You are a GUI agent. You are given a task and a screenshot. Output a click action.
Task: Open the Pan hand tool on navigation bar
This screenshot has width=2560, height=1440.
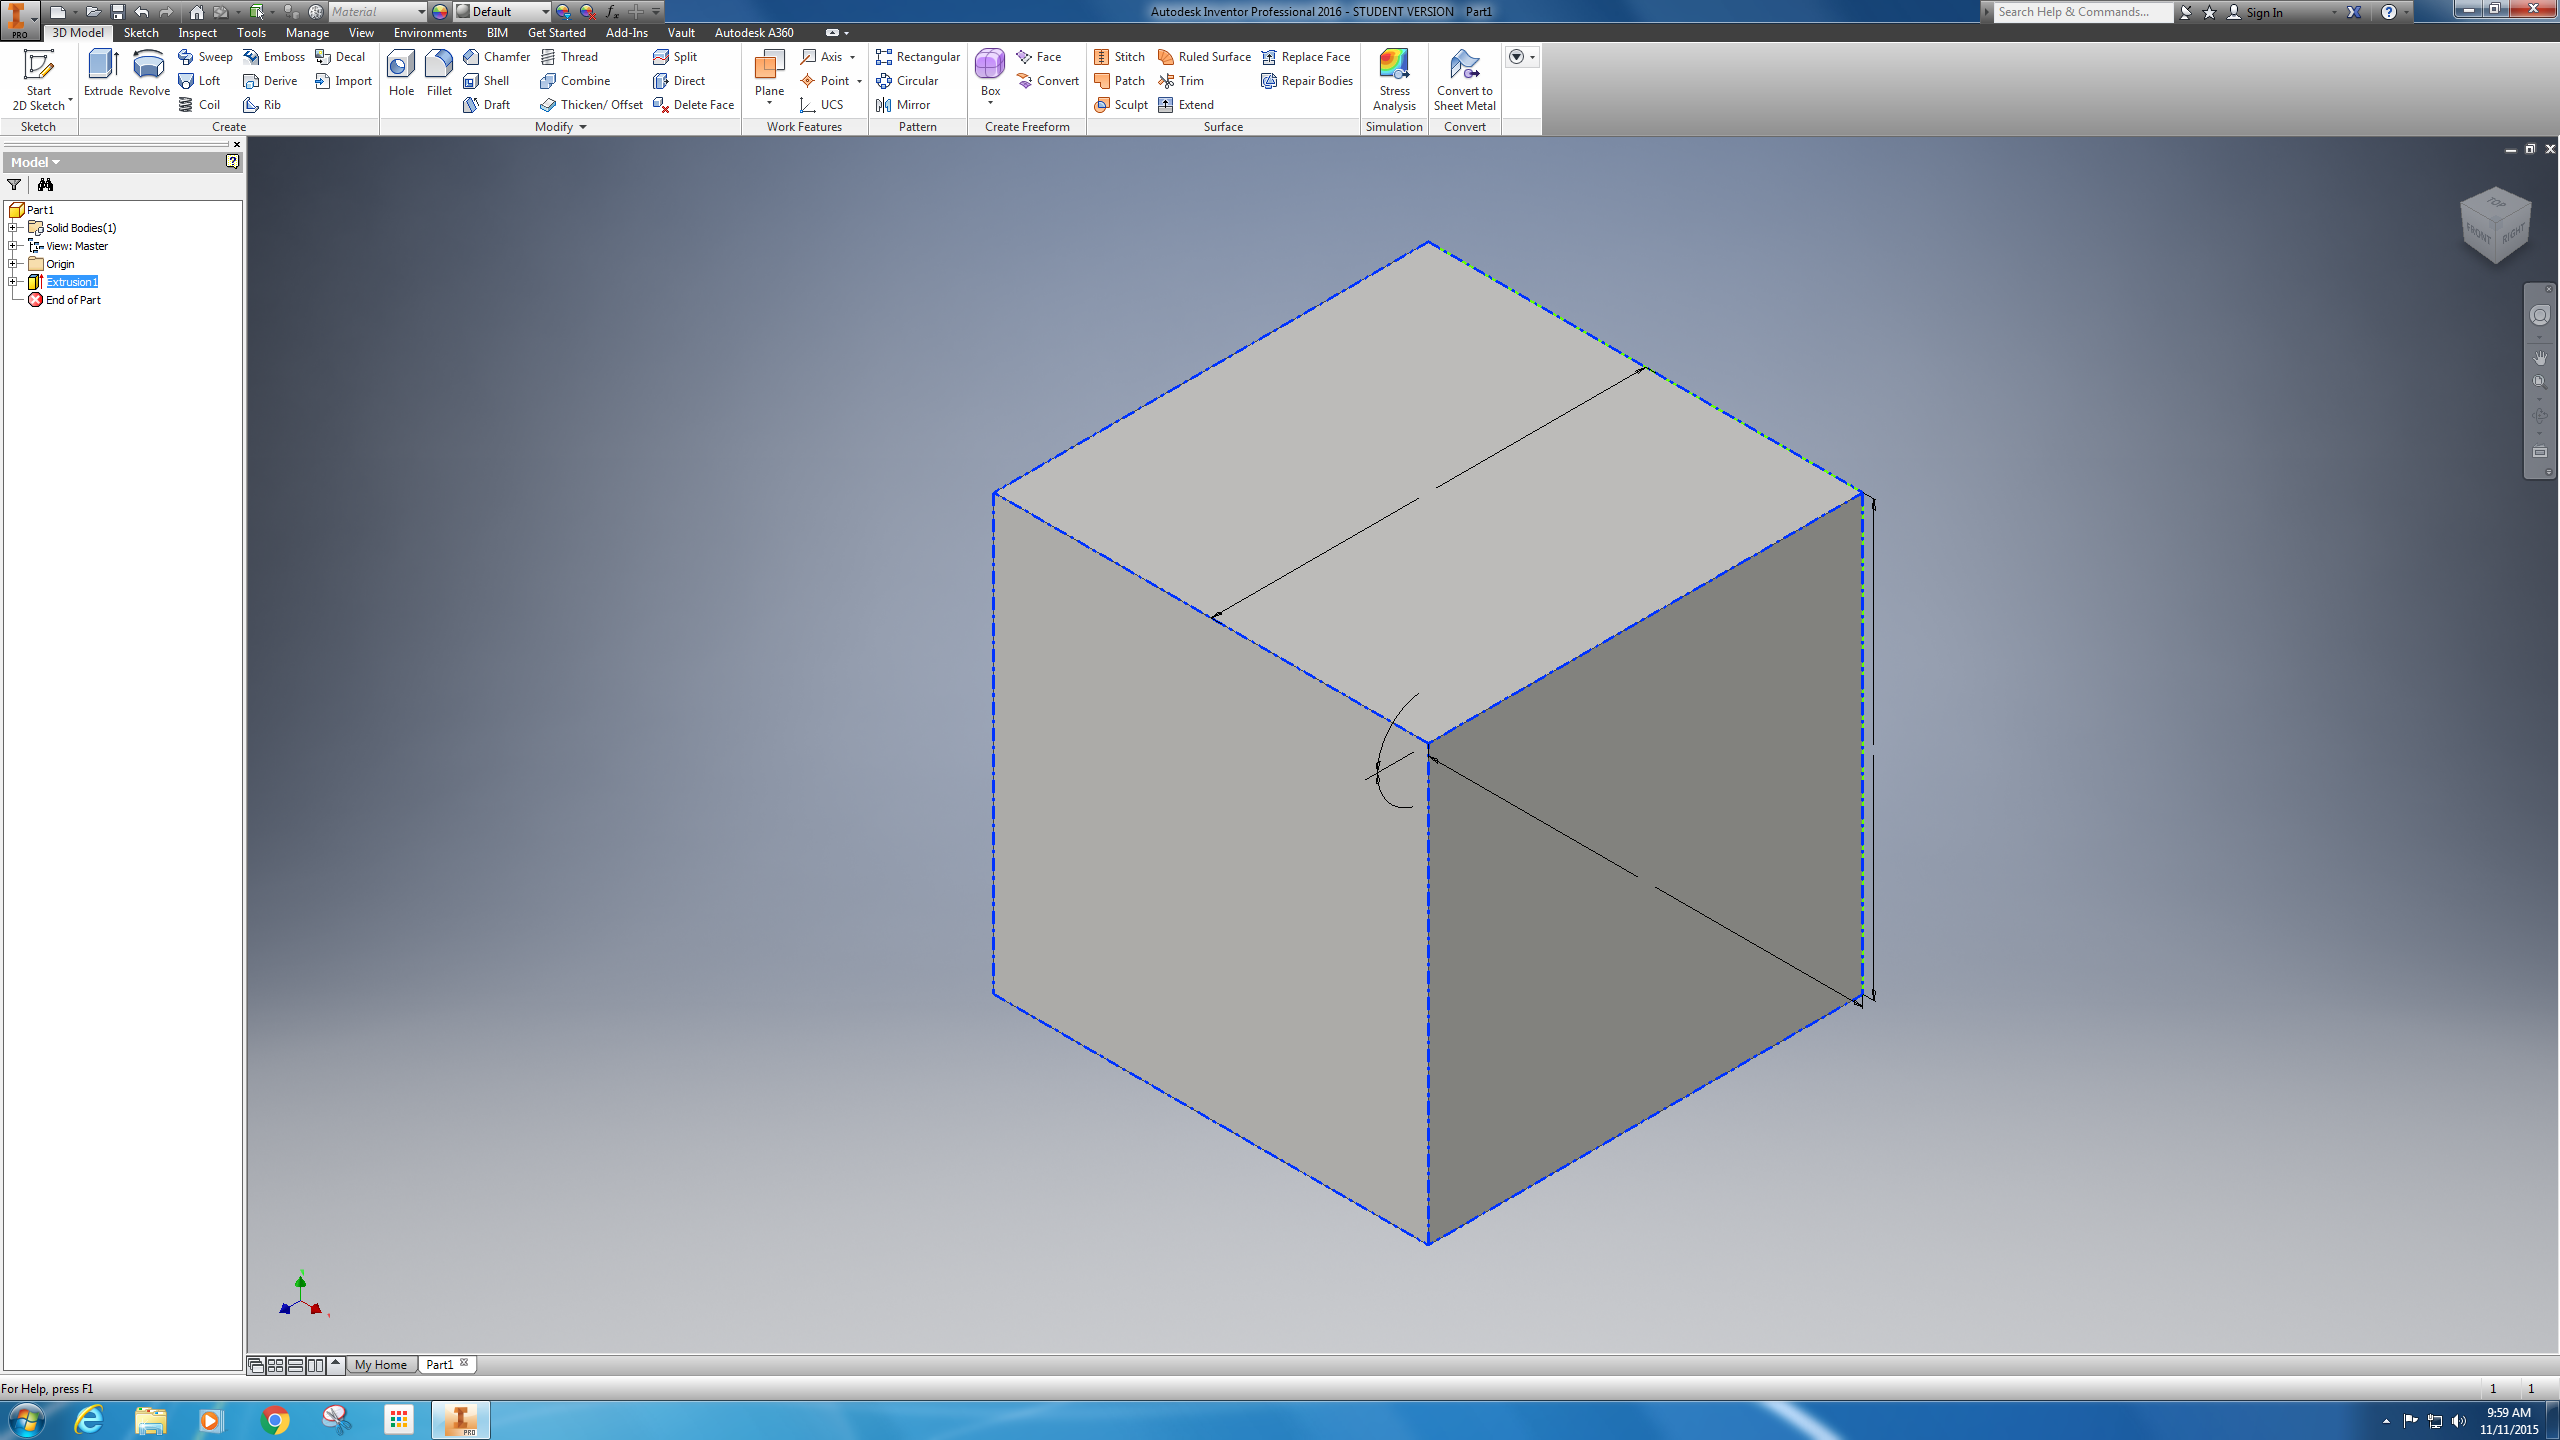click(2540, 357)
